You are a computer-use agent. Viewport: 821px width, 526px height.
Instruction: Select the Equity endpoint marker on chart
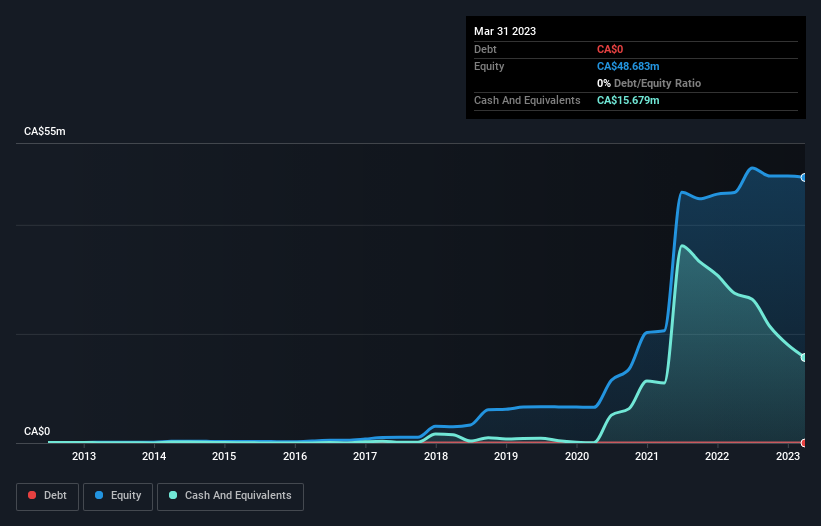point(804,178)
